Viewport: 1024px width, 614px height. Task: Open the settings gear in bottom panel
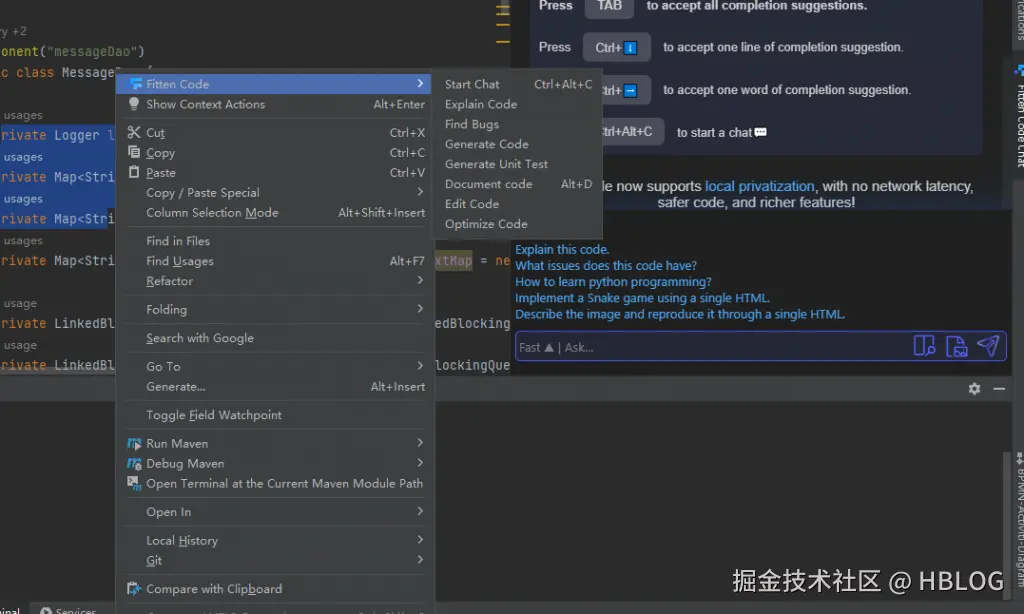974,389
